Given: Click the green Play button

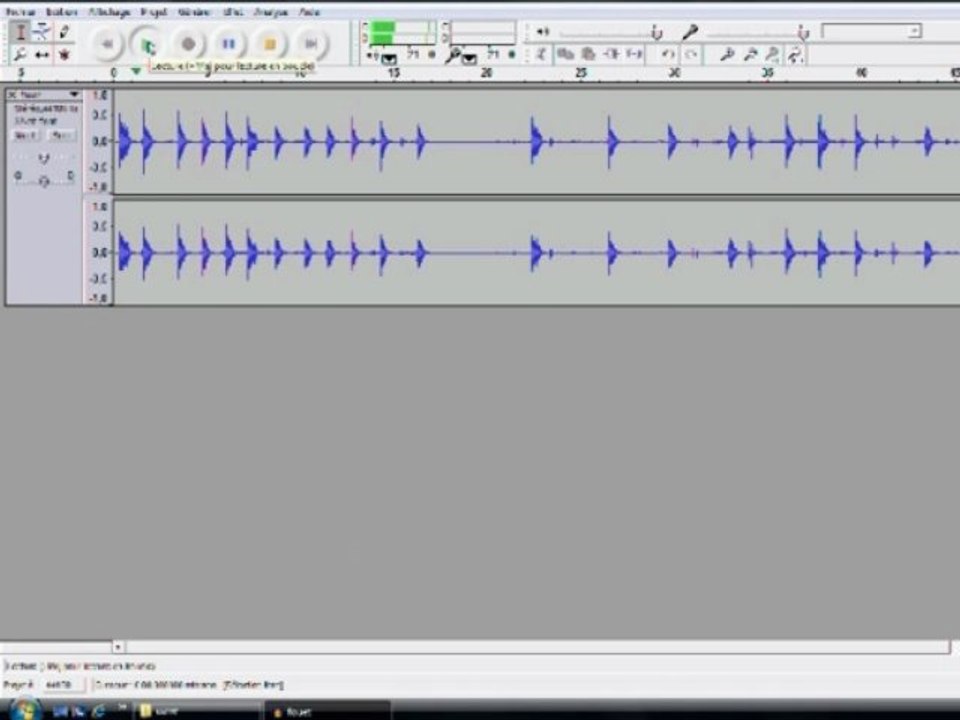Looking at the screenshot, I should pos(148,43).
